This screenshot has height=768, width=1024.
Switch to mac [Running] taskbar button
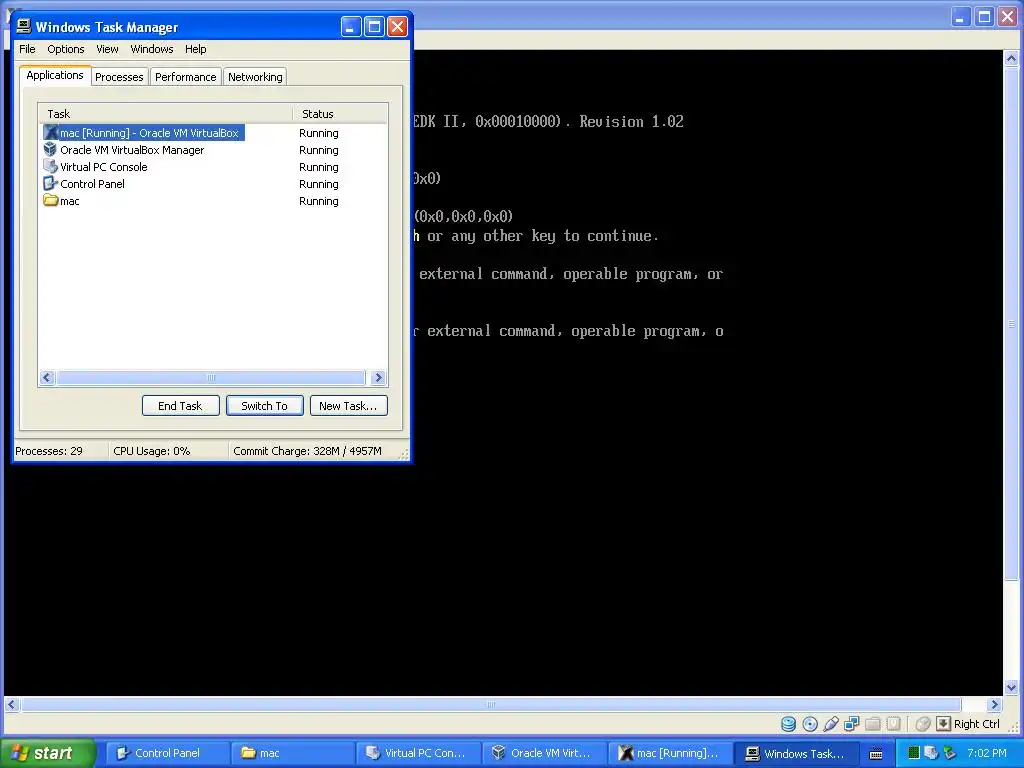(x=671, y=753)
